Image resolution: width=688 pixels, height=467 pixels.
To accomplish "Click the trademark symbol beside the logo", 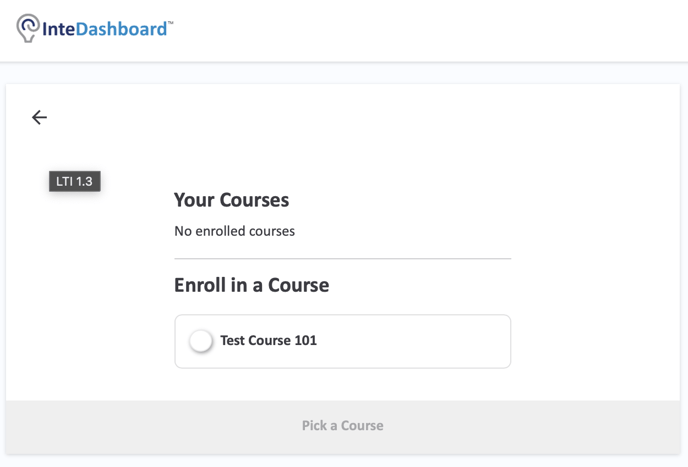I will click(x=171, y=22).
